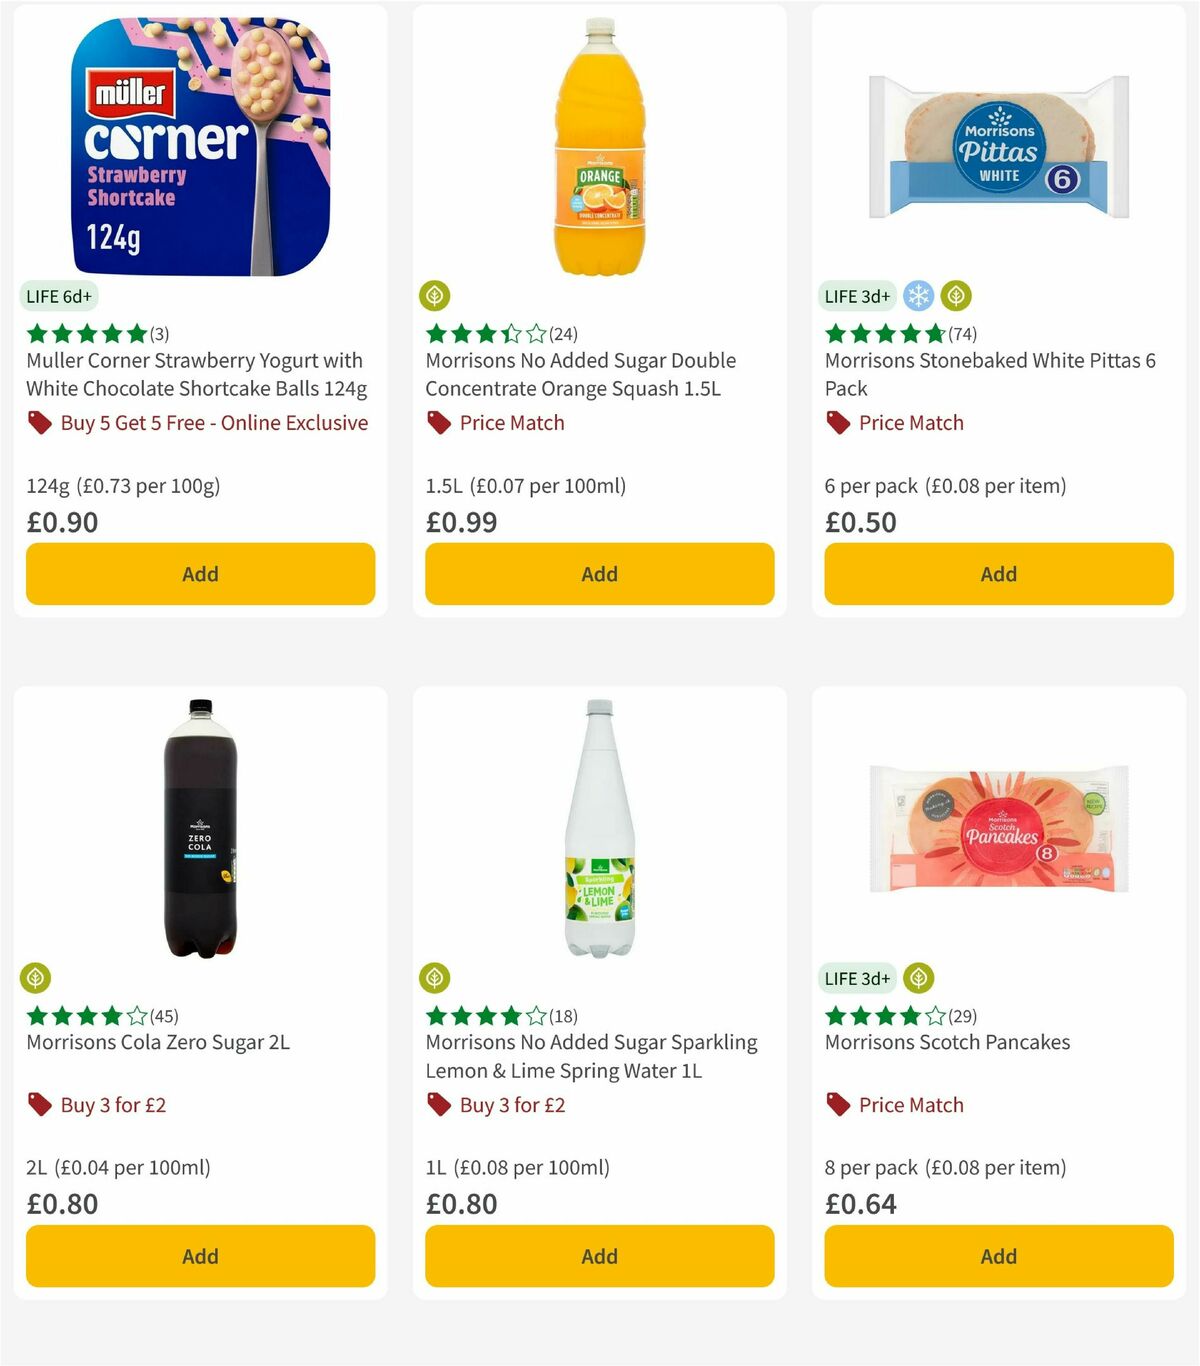Click the leaf icon on Scotch Pancakes
Image resolution: width=1200 pixels, height=1366 pixels.
[917, 978]
